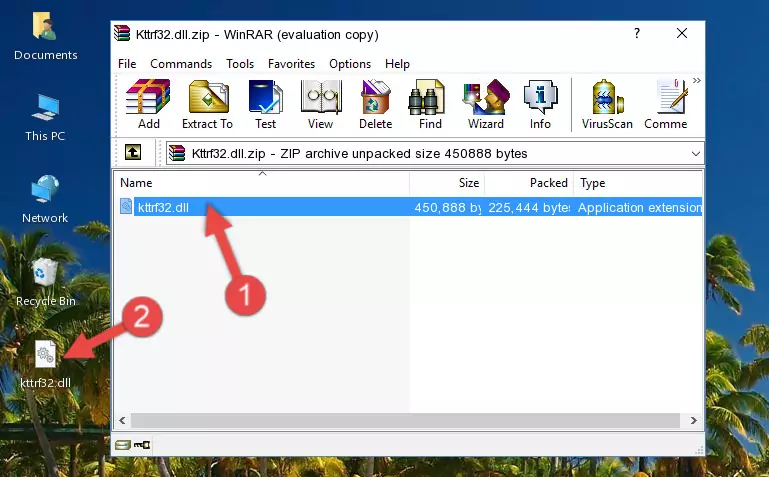Sort by the Type column header
This screenshot has height=477, width=769.
pos(638,183)
